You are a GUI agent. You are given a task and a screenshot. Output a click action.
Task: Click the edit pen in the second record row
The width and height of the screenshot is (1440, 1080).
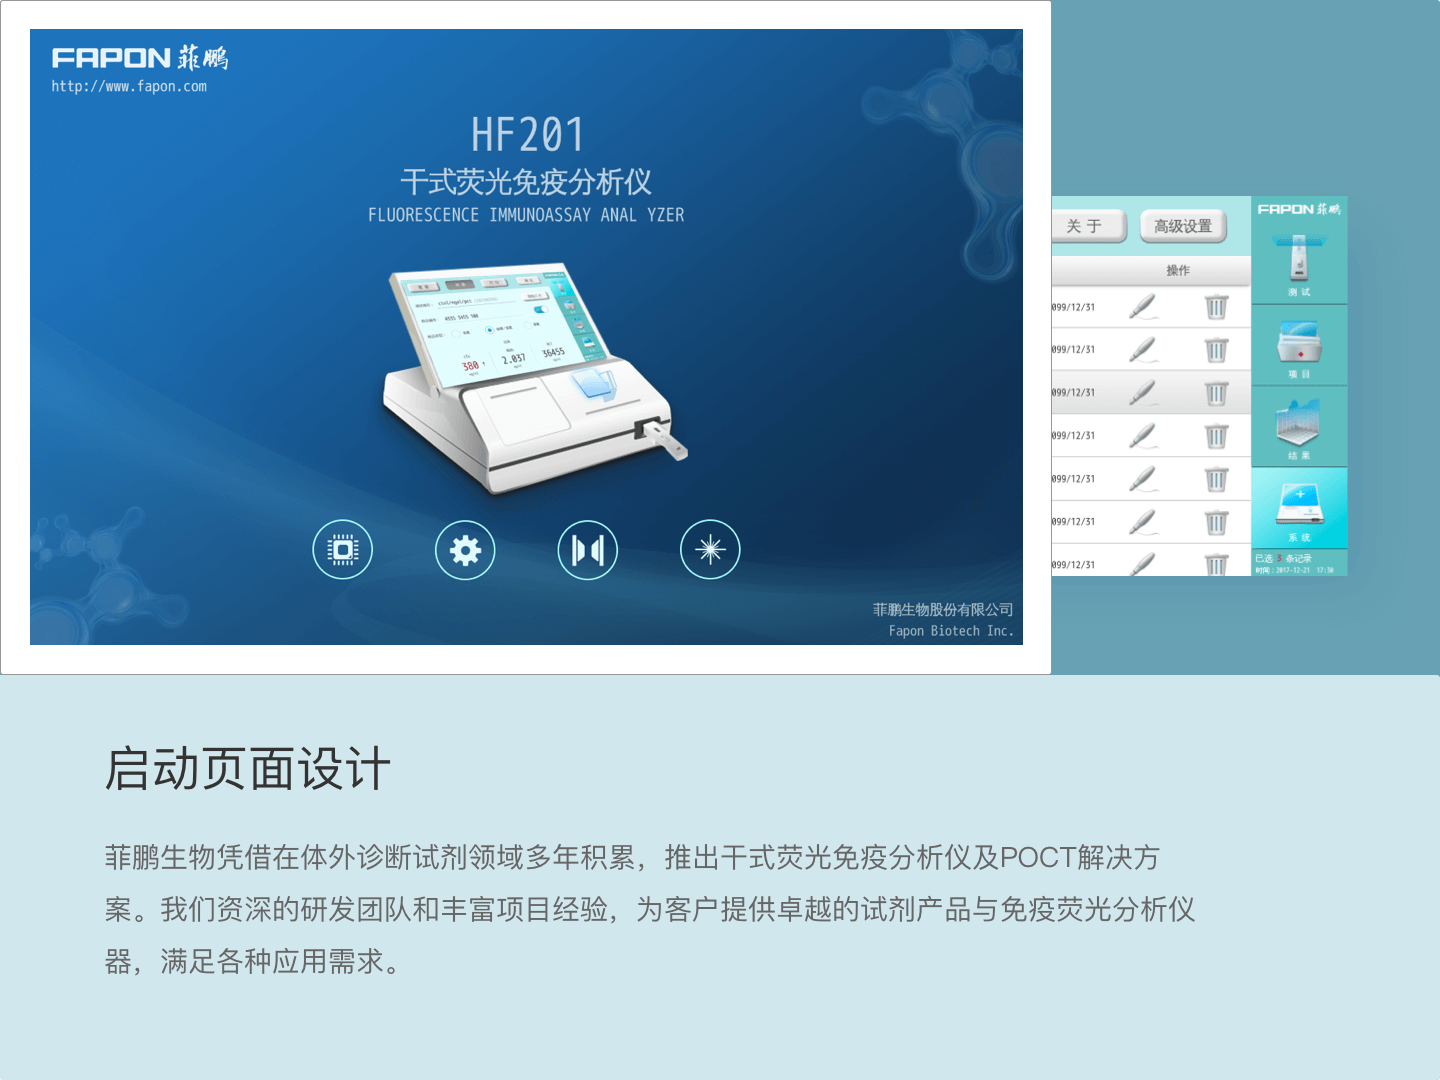pos(1143,349)
